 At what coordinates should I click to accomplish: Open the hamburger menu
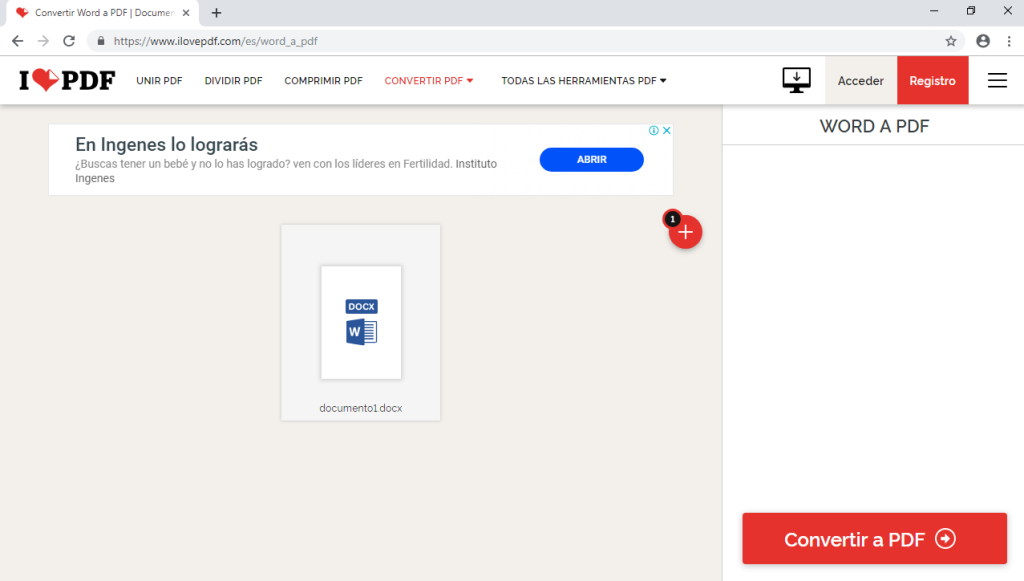pyautogui.click(x=997, y=81)
